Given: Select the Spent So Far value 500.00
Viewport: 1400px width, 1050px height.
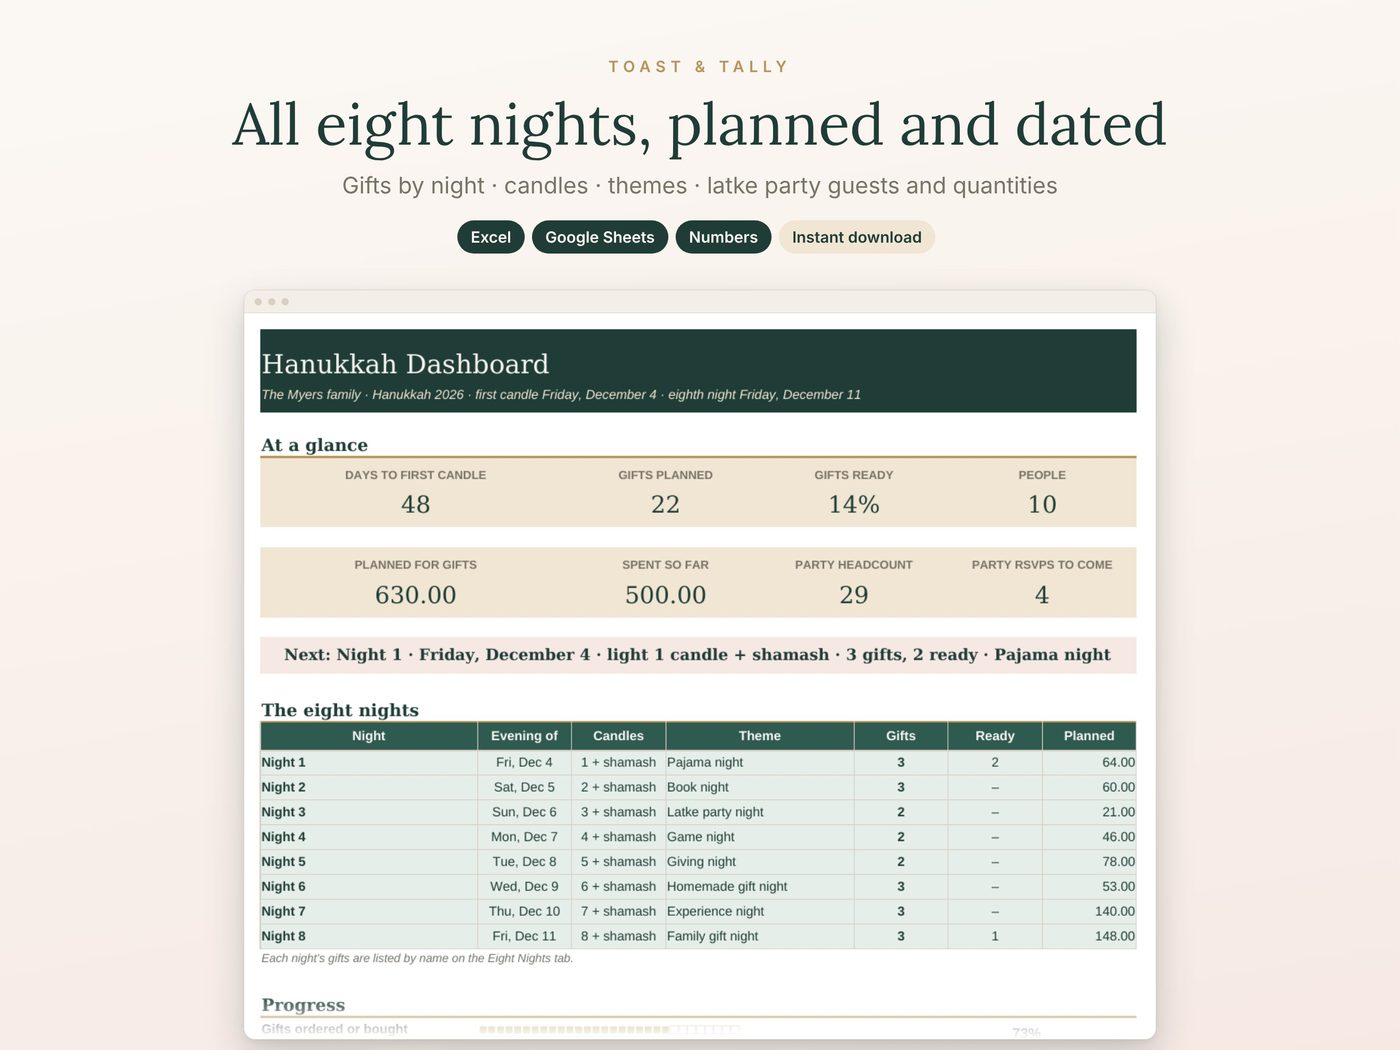Looking at the screenshot, I should (x=665, y=595).
